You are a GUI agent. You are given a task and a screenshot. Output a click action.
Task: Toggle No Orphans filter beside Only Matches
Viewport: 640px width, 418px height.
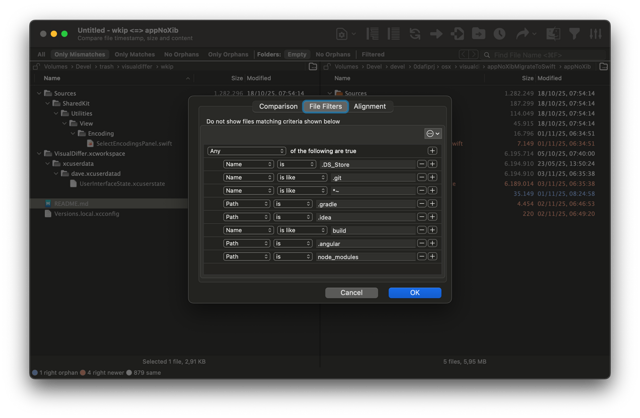click(181, 54)
